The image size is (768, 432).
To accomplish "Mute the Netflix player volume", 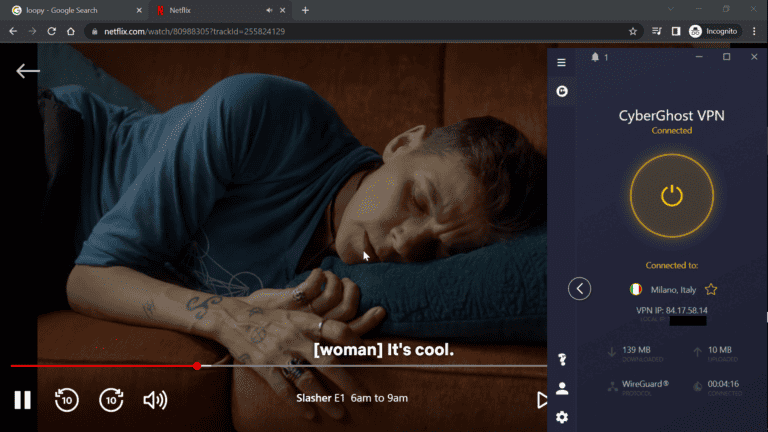I will point(155,400).
